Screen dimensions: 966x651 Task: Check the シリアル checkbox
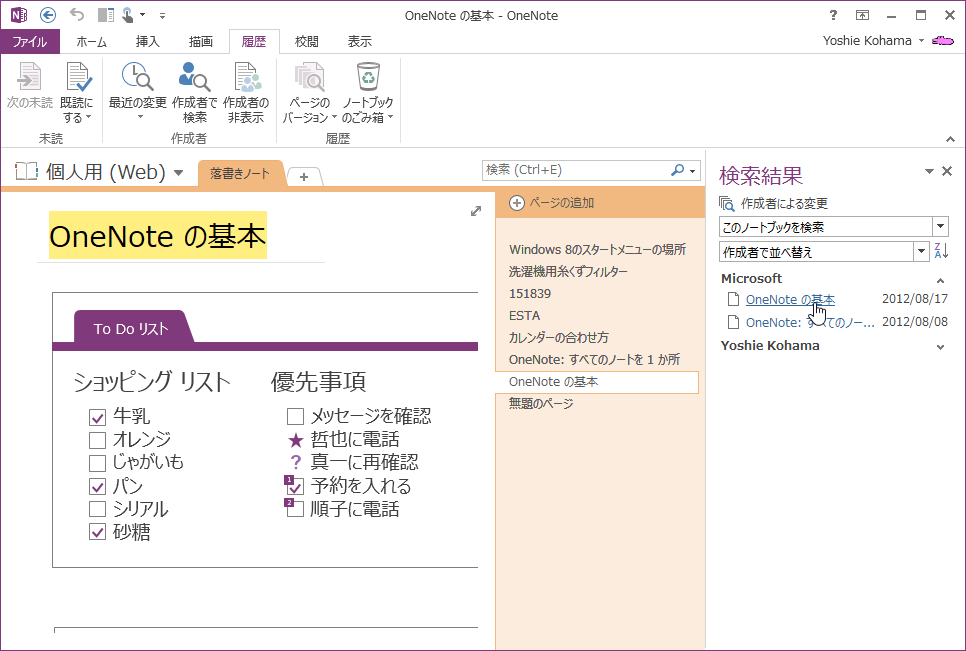(x=97, y=509)
